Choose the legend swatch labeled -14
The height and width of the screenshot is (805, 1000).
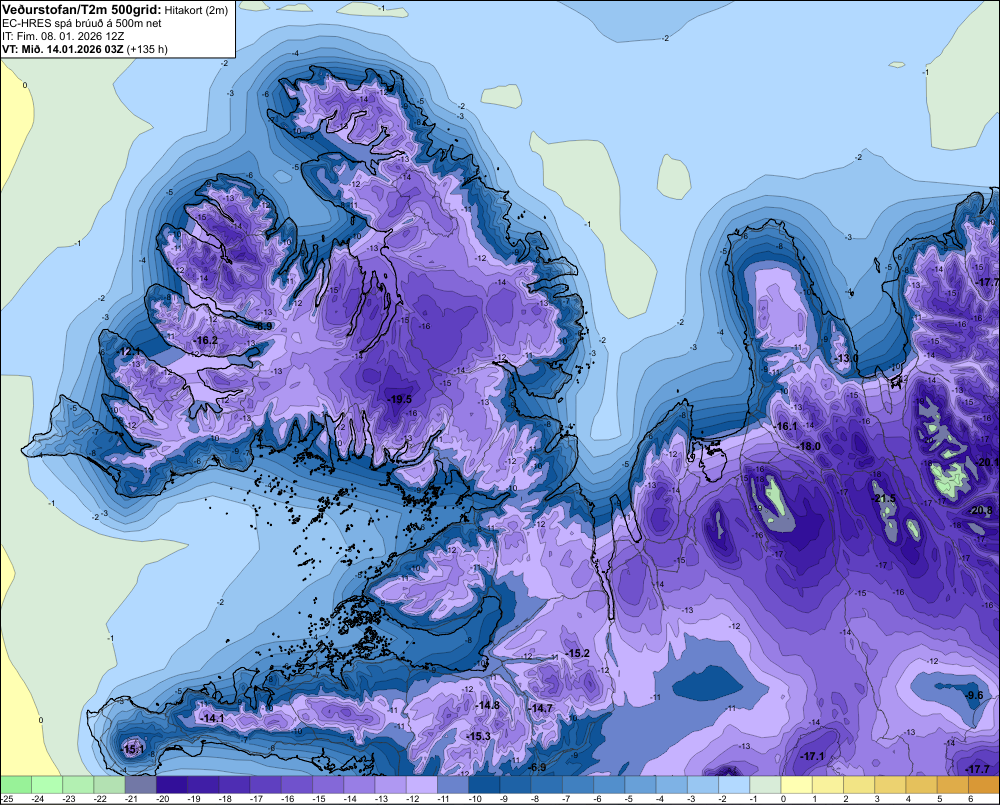[360, 785]
